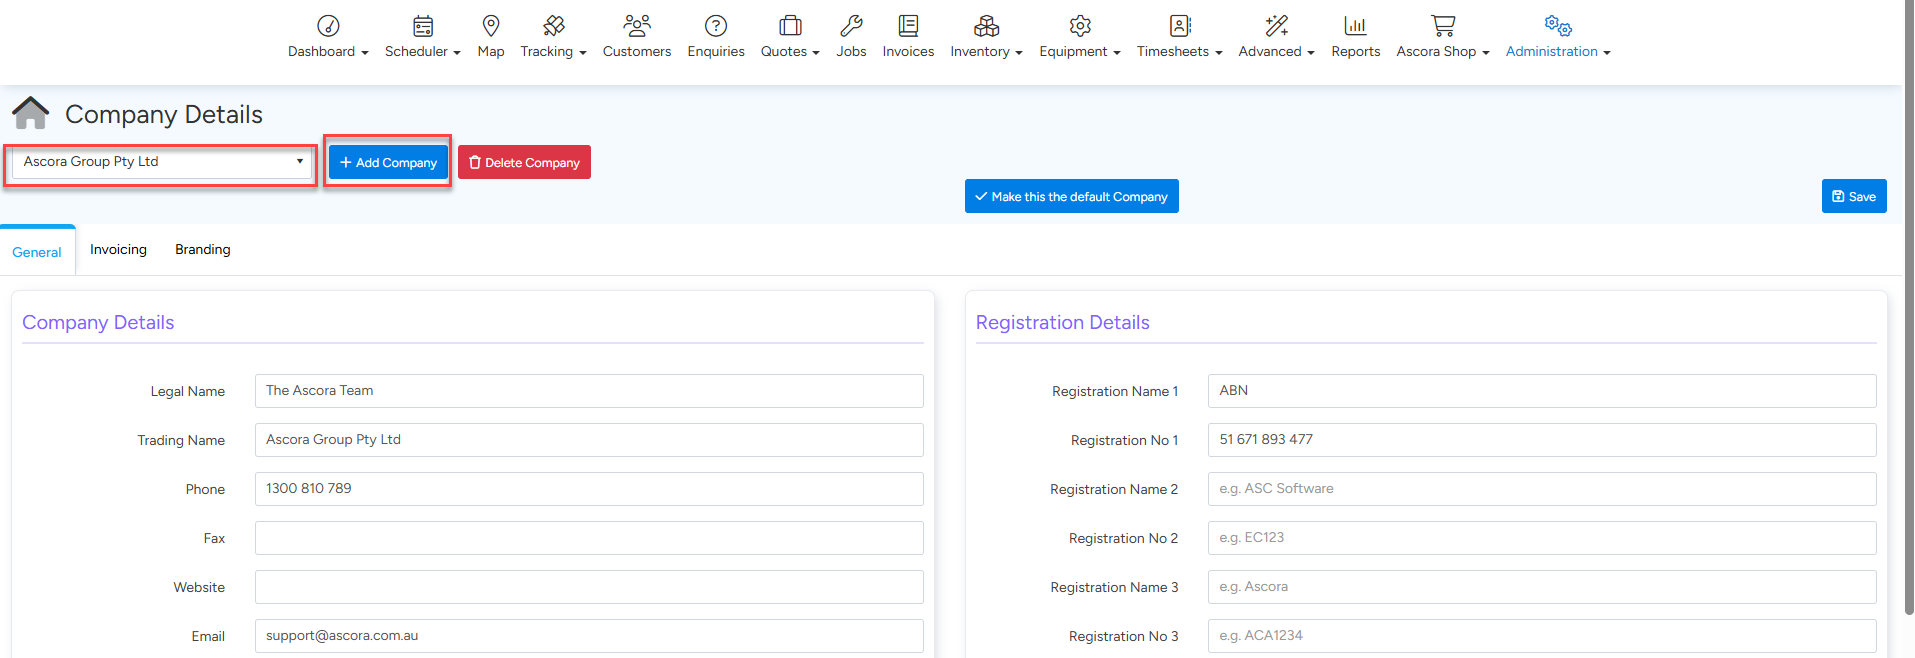The width and height of the screenshot is (1915, 658).
Task: Click the Enquiries question mark icon
Action: tap(715, 26)
